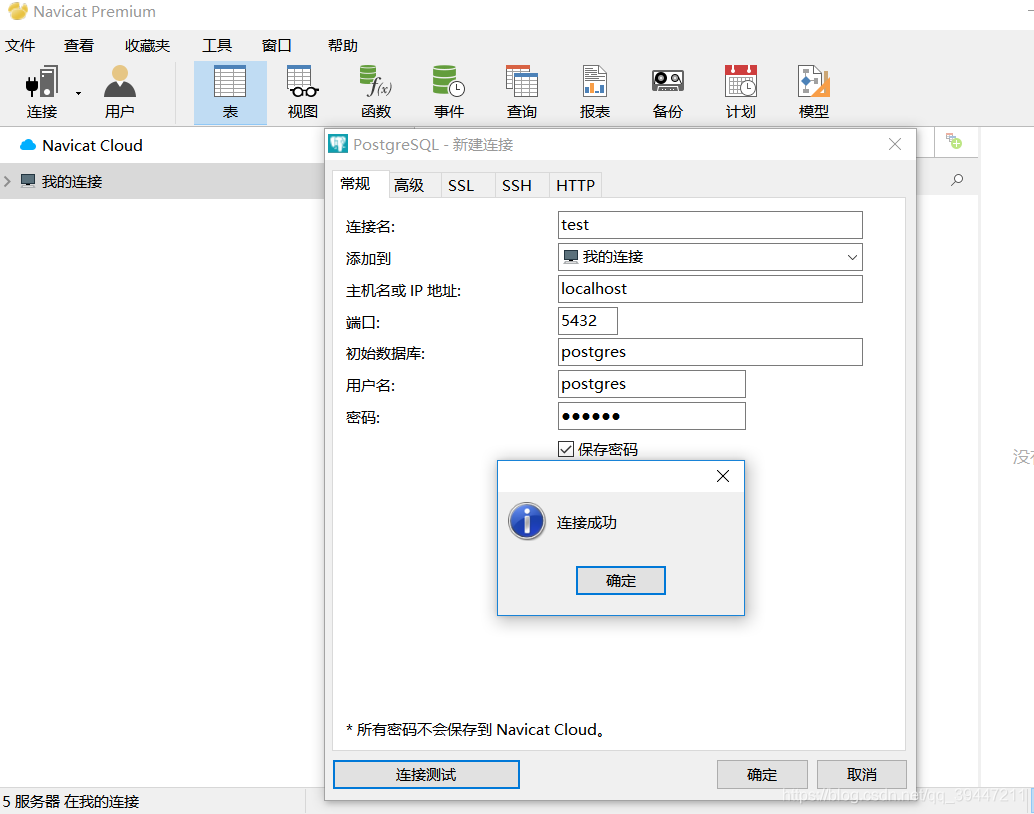Image resolution: width=1034 pixels, height=814 pixels.
Task: Click the PostgreSQL elephant dialog icon
Action: point(338,144)
